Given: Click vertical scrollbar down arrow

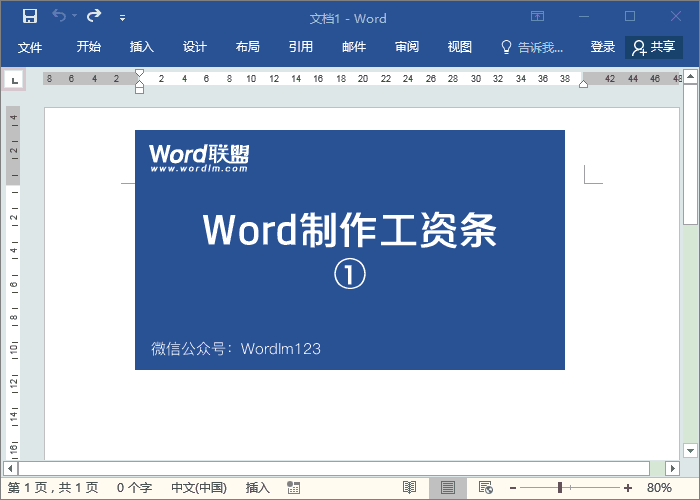Looking at the screenshot, I should 691,450.
